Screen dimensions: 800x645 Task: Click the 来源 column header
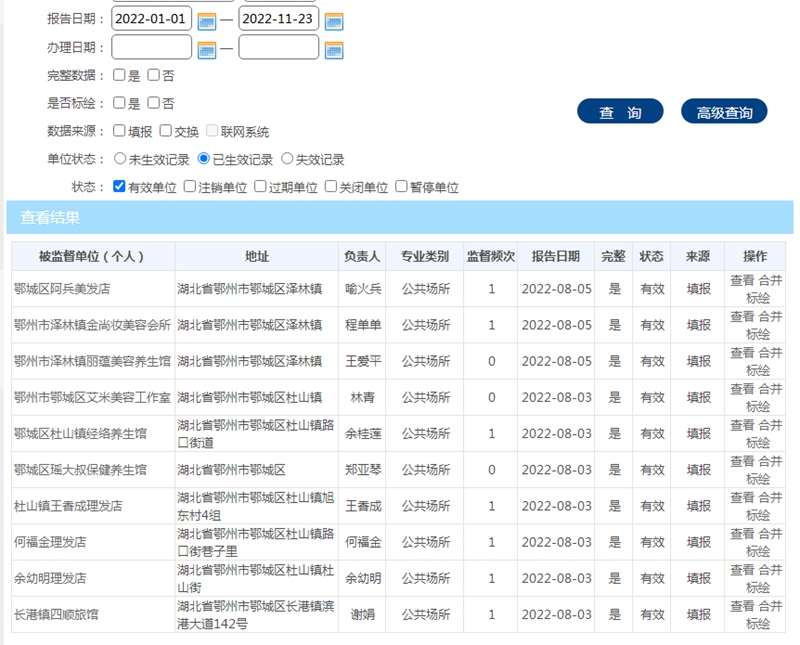pyautogui.click(x=698, y=256)
